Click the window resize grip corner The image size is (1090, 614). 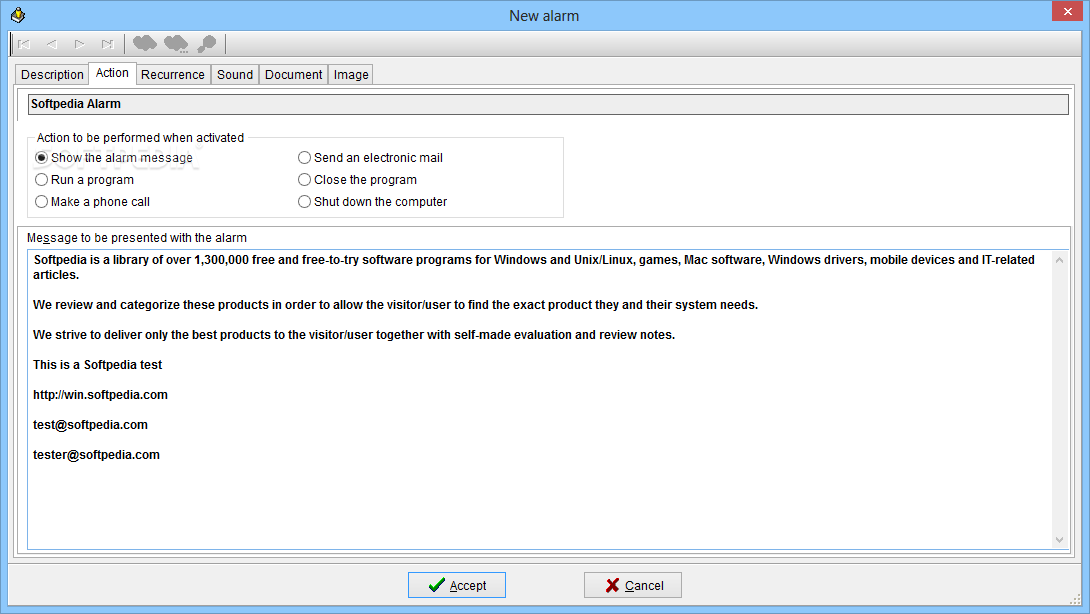pyautogui.click(x=1075, y=599)
